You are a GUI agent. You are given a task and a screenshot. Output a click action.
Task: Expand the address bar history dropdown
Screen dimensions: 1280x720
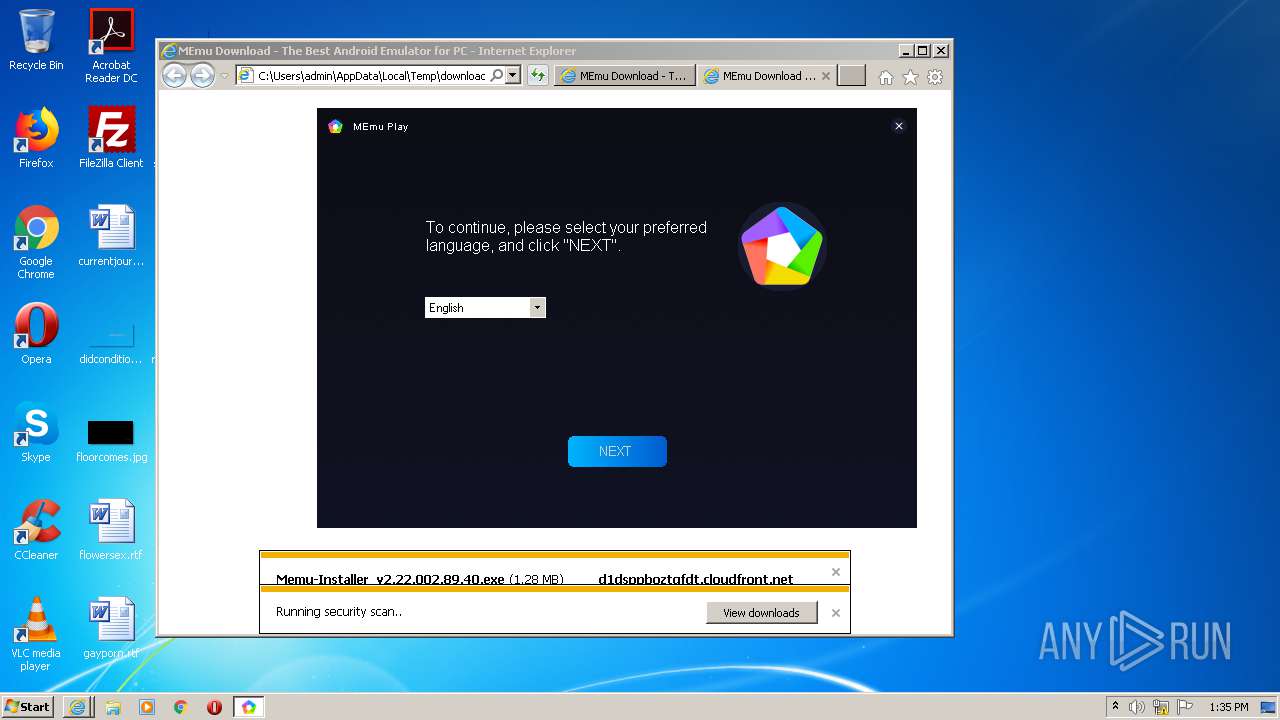(513, 75)
